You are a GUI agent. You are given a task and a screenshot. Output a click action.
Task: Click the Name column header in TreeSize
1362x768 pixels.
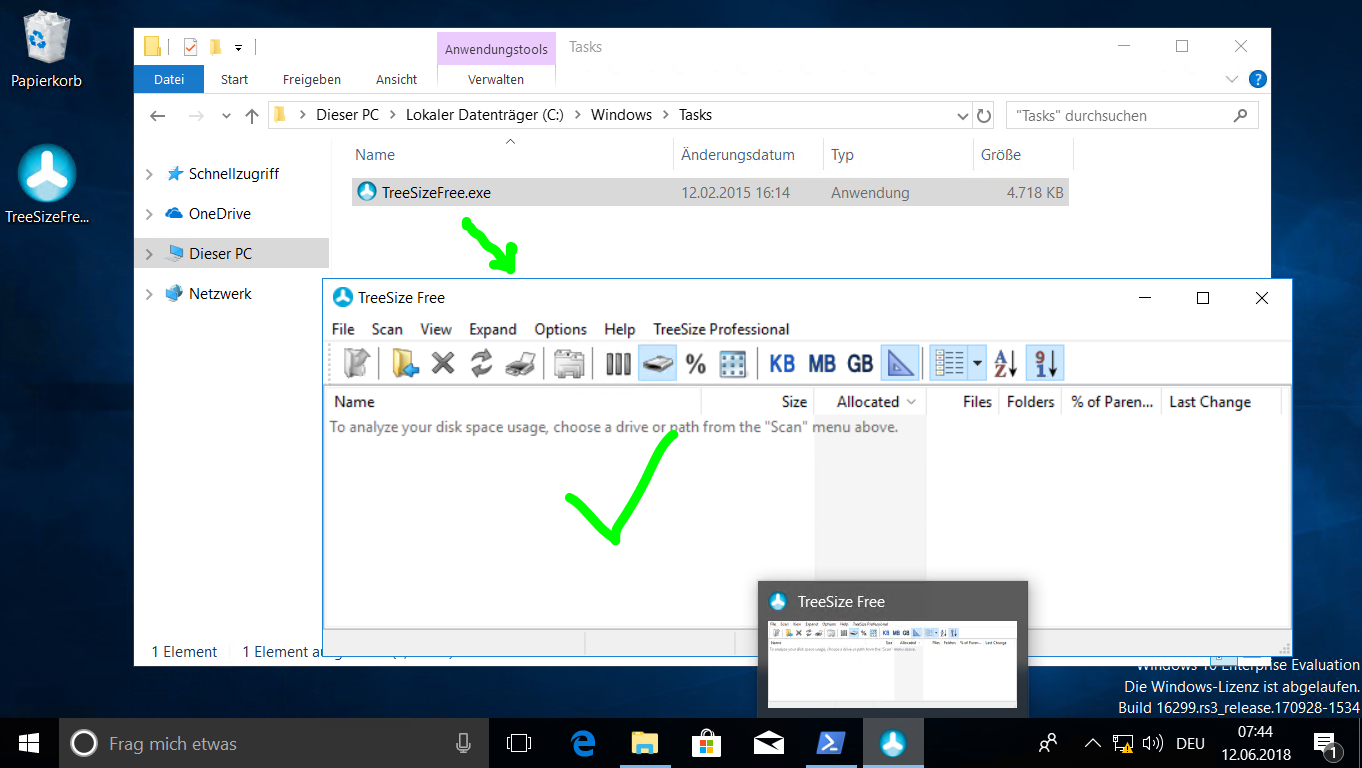tap(512, 402)
